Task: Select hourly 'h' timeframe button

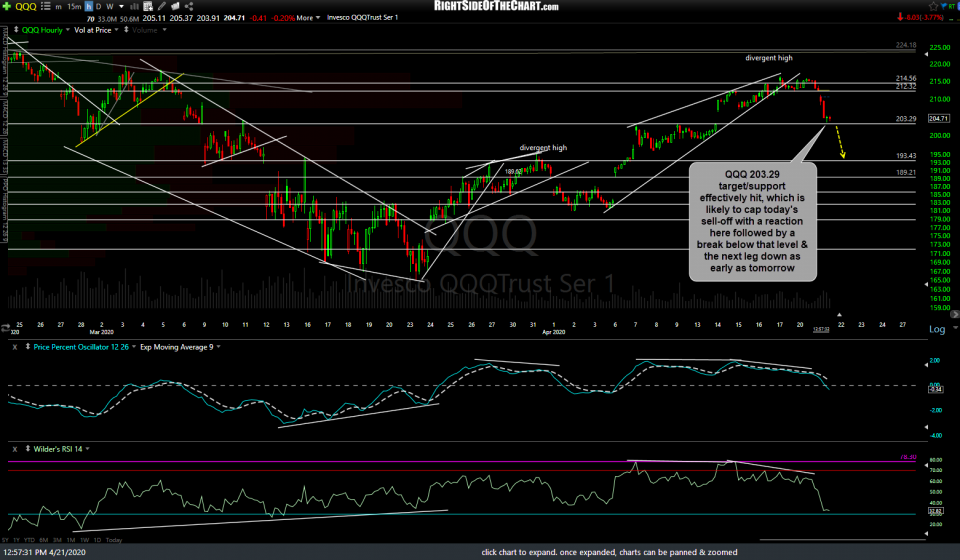Action: (x=89, y=7)
